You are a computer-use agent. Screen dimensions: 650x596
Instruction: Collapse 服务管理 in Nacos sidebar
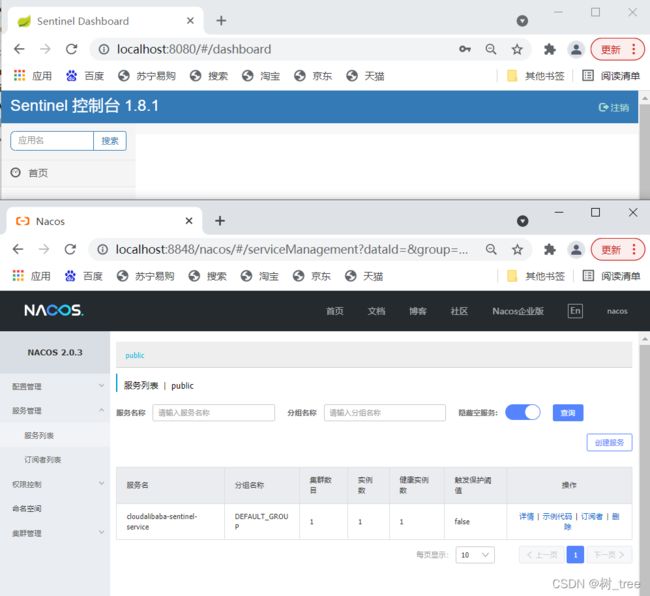pos(55,411)
